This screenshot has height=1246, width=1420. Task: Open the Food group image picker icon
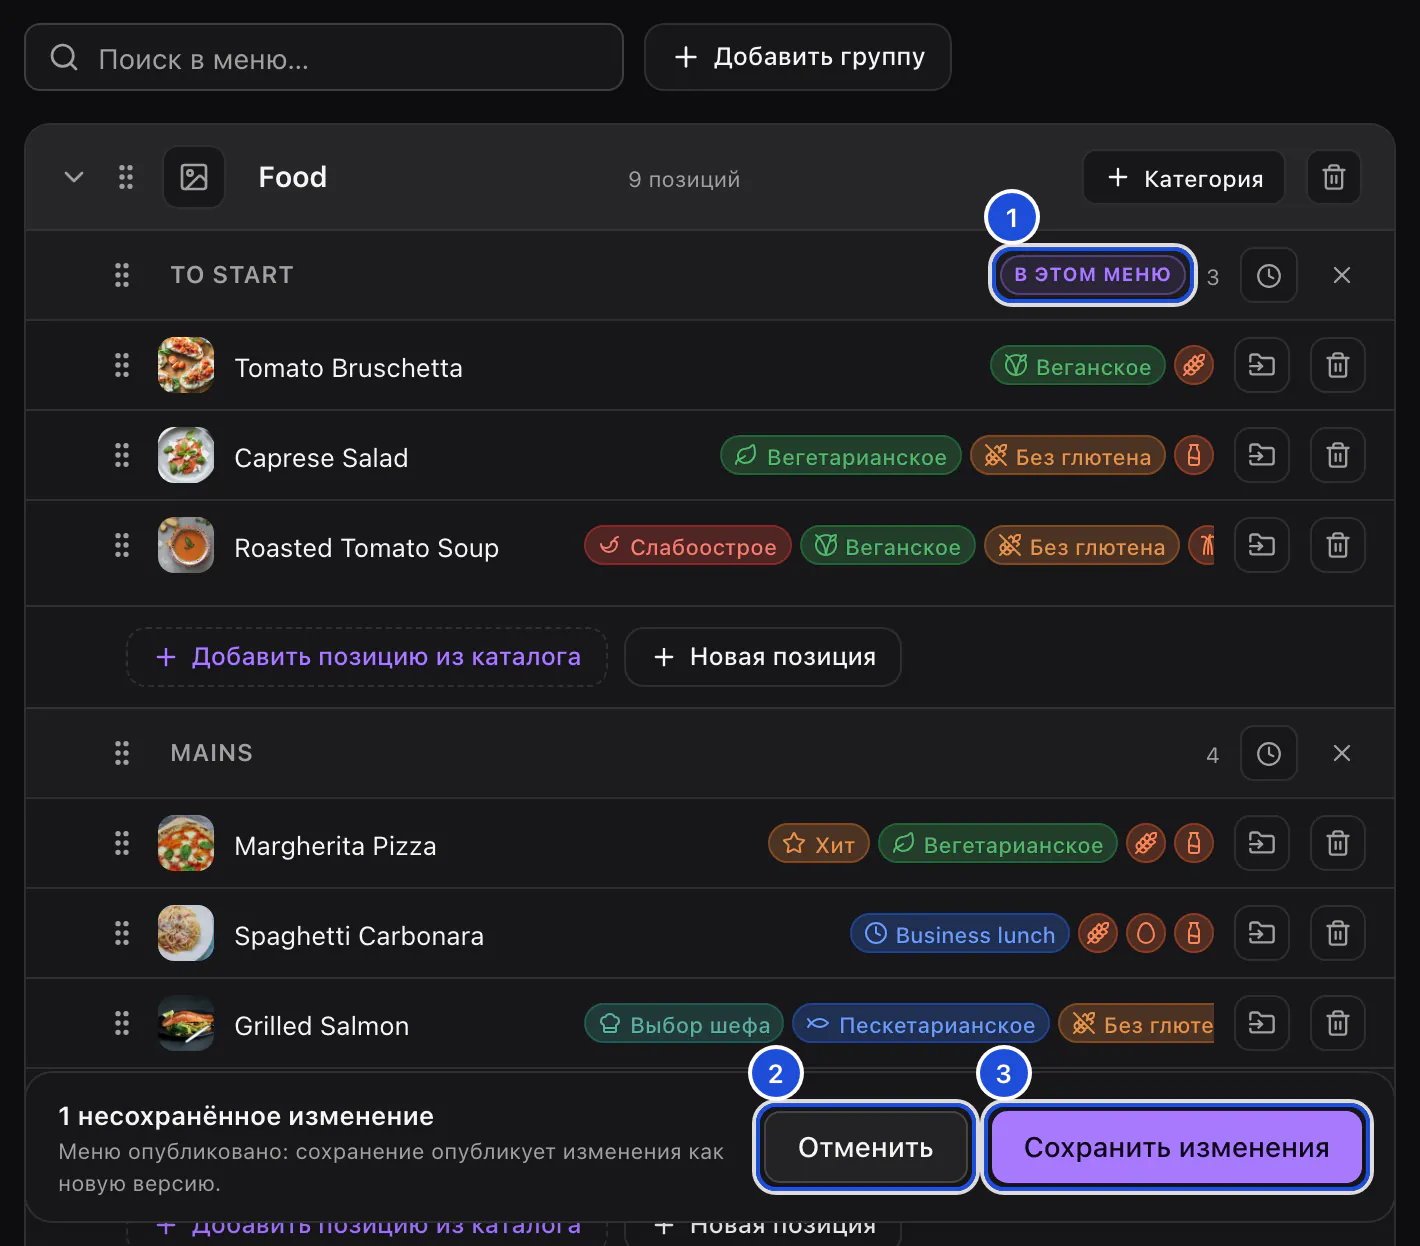(194, 178)
